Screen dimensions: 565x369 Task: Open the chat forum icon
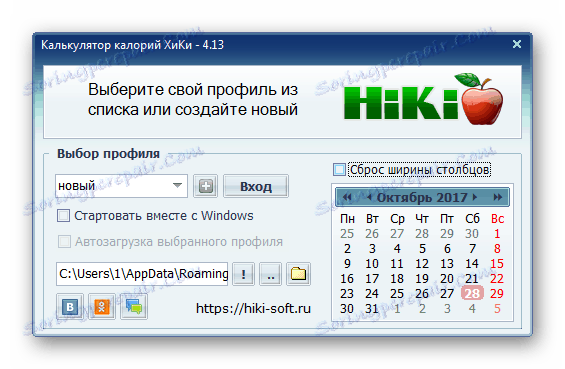point(134,307)
